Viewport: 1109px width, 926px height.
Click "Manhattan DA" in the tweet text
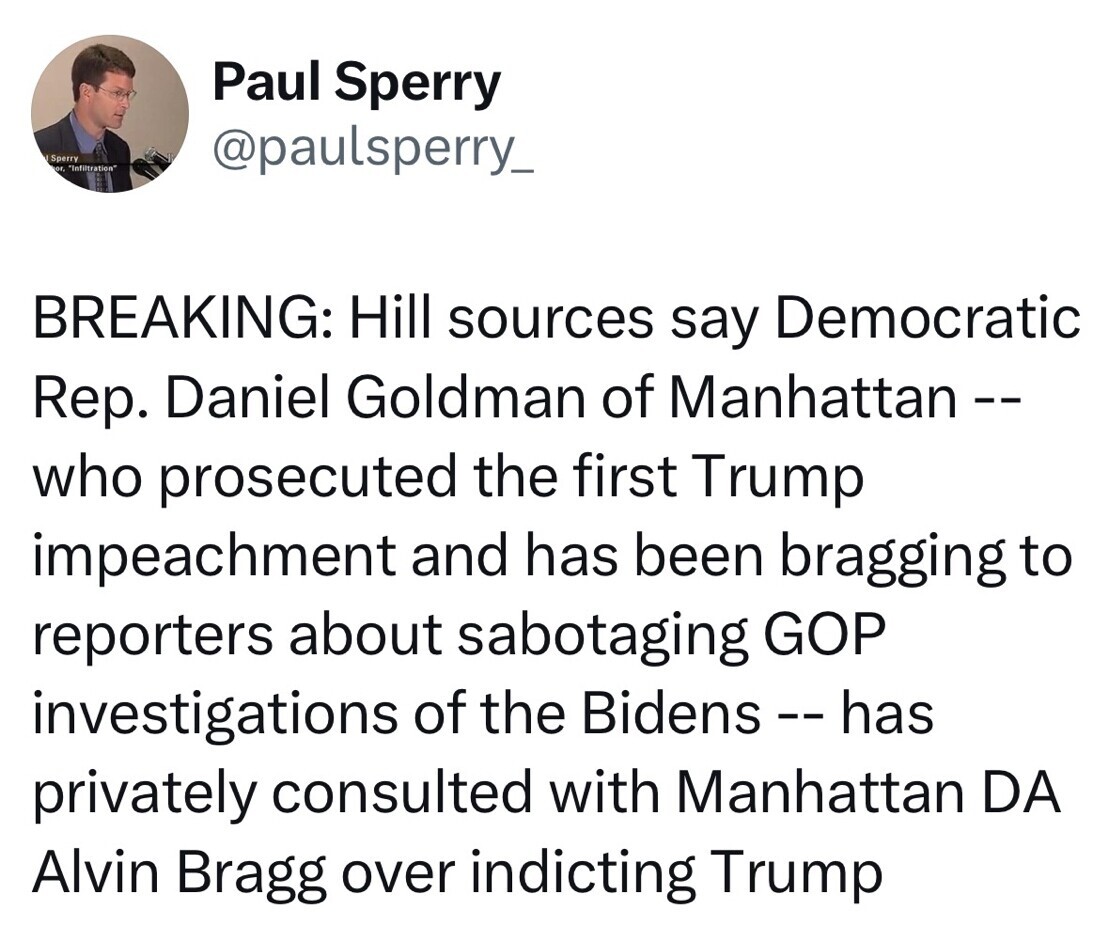point(869,794)
